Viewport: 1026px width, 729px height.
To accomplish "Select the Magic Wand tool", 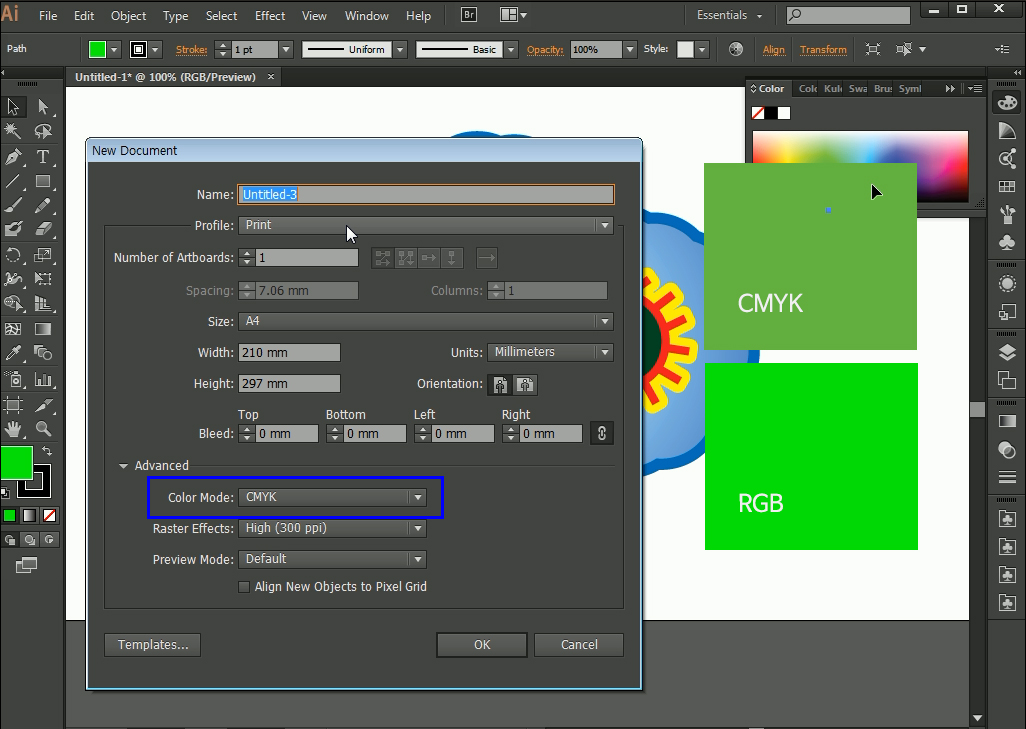I will click(x=13, y=132).
